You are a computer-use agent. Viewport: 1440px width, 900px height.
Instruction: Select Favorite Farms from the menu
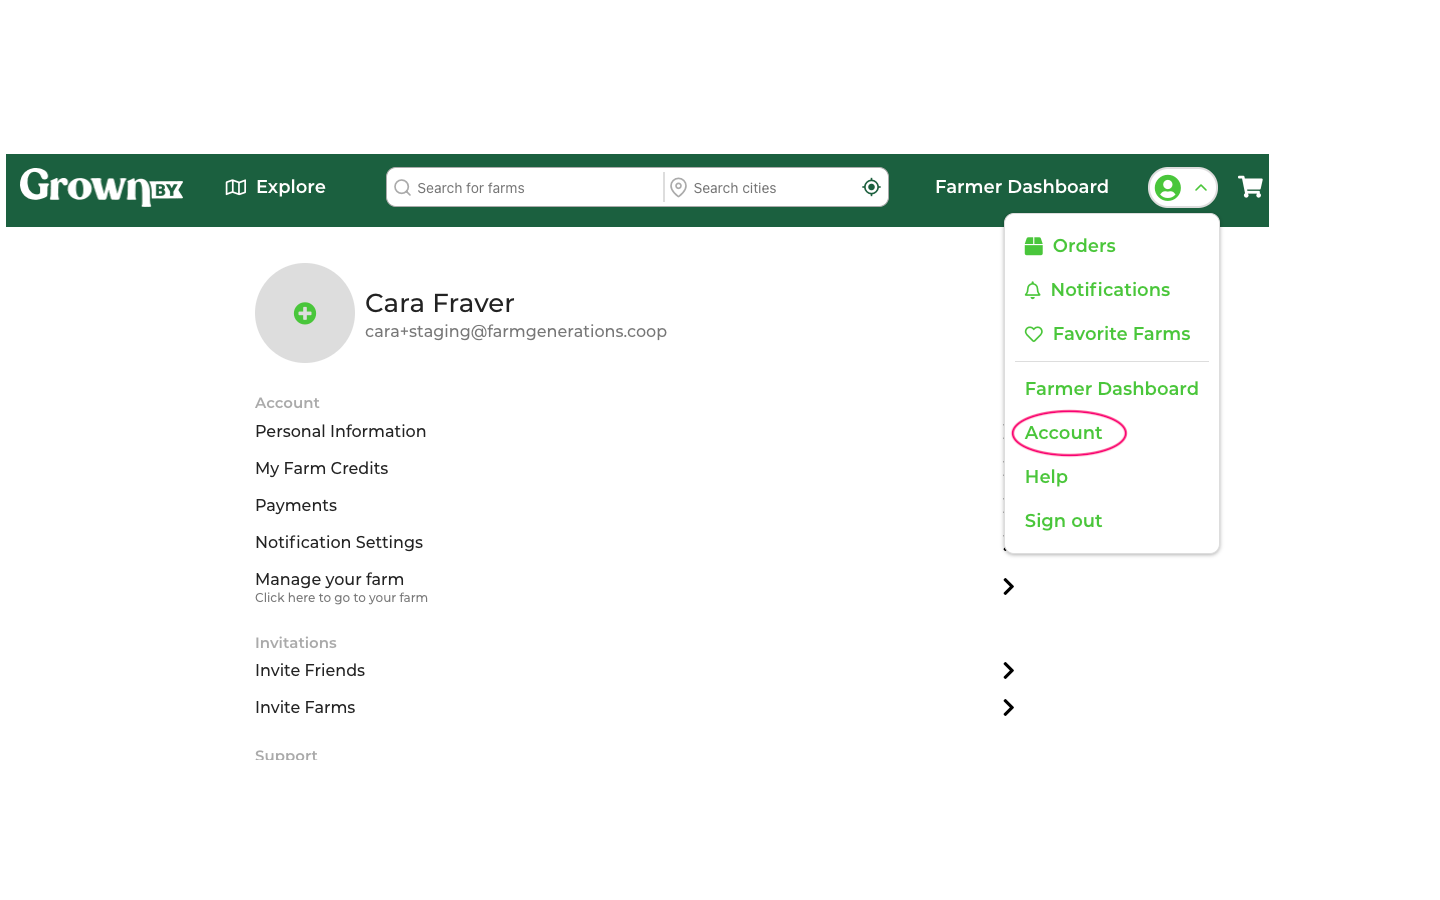(1121, 334)
